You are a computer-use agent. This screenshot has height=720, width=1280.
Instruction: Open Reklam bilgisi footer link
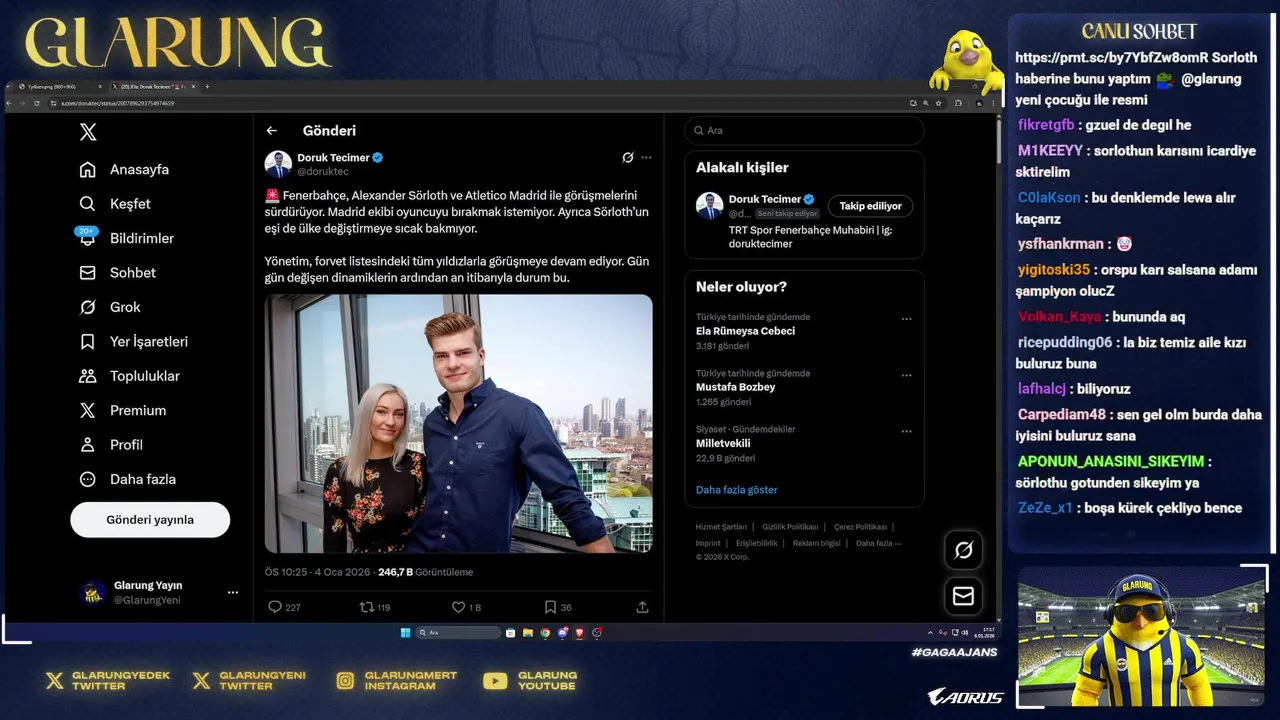click(817, 543)
